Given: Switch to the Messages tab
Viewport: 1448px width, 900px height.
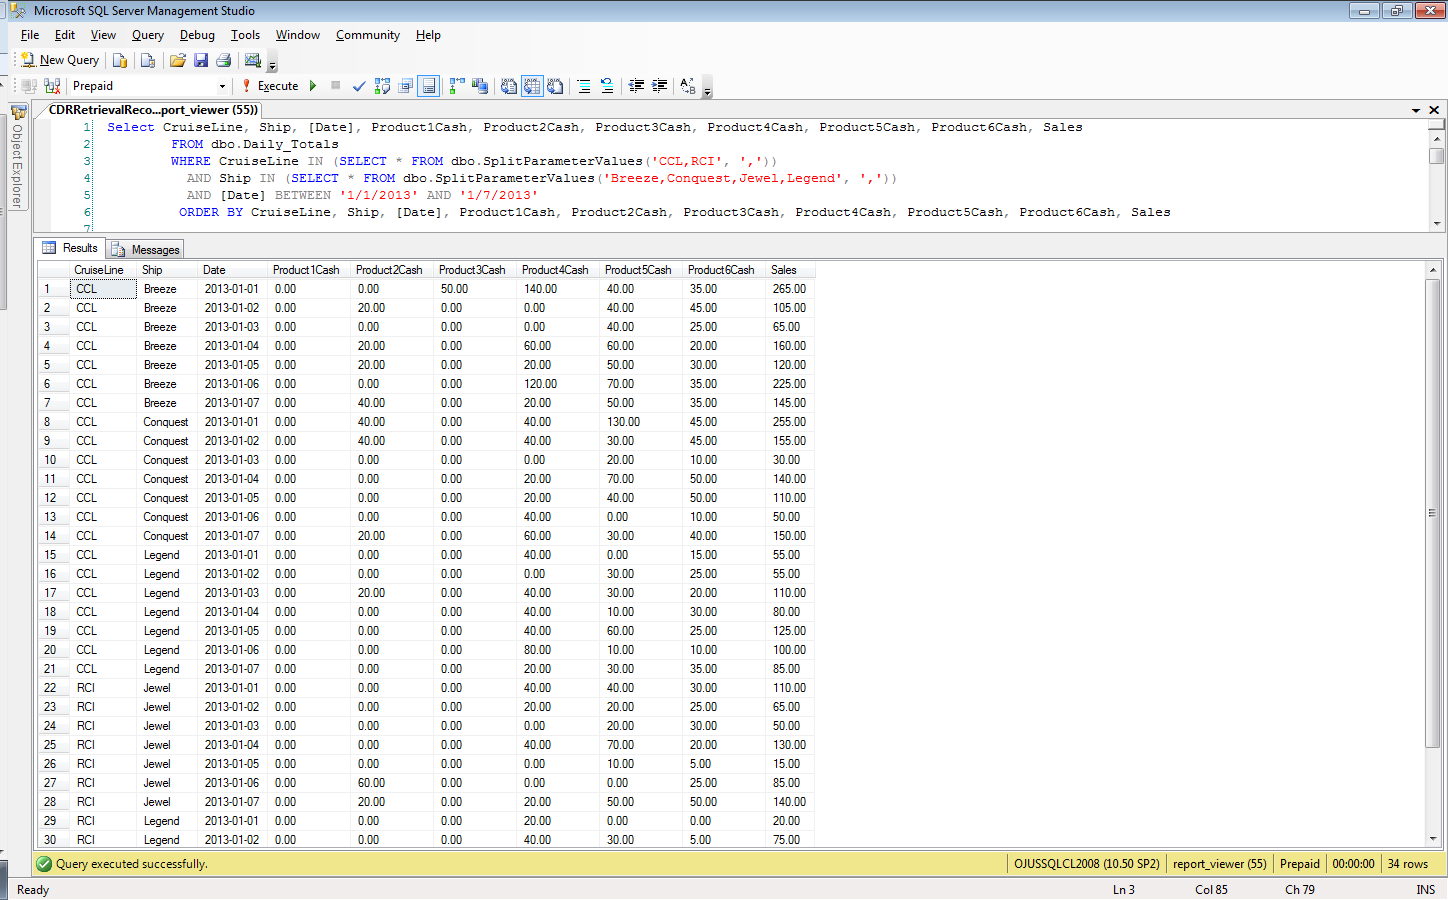Looking at the screenshot, I should click(x=146, y=249).
